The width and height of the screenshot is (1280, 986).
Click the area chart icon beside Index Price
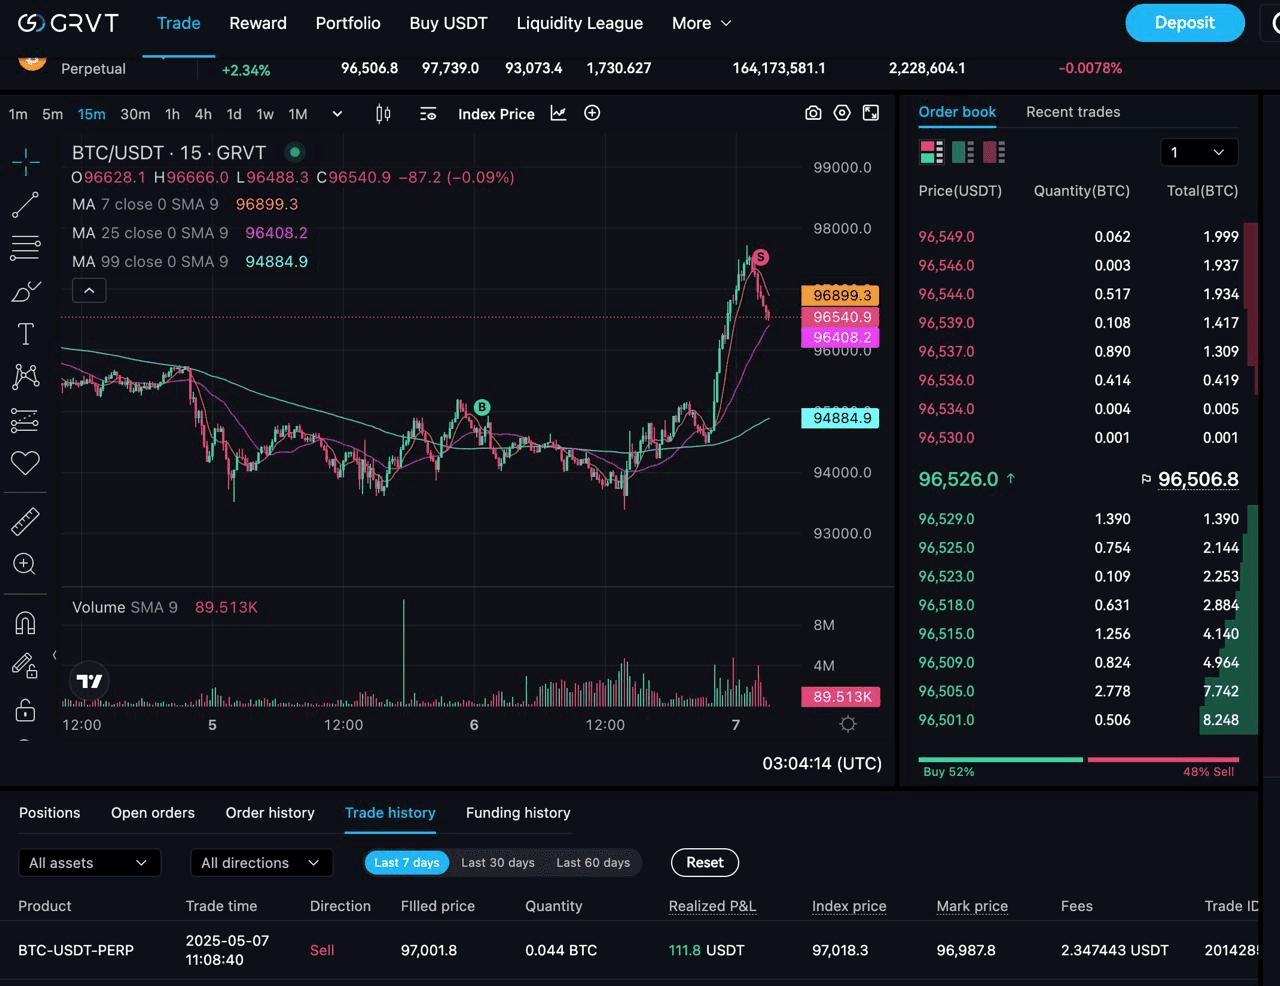pos(558,114)
